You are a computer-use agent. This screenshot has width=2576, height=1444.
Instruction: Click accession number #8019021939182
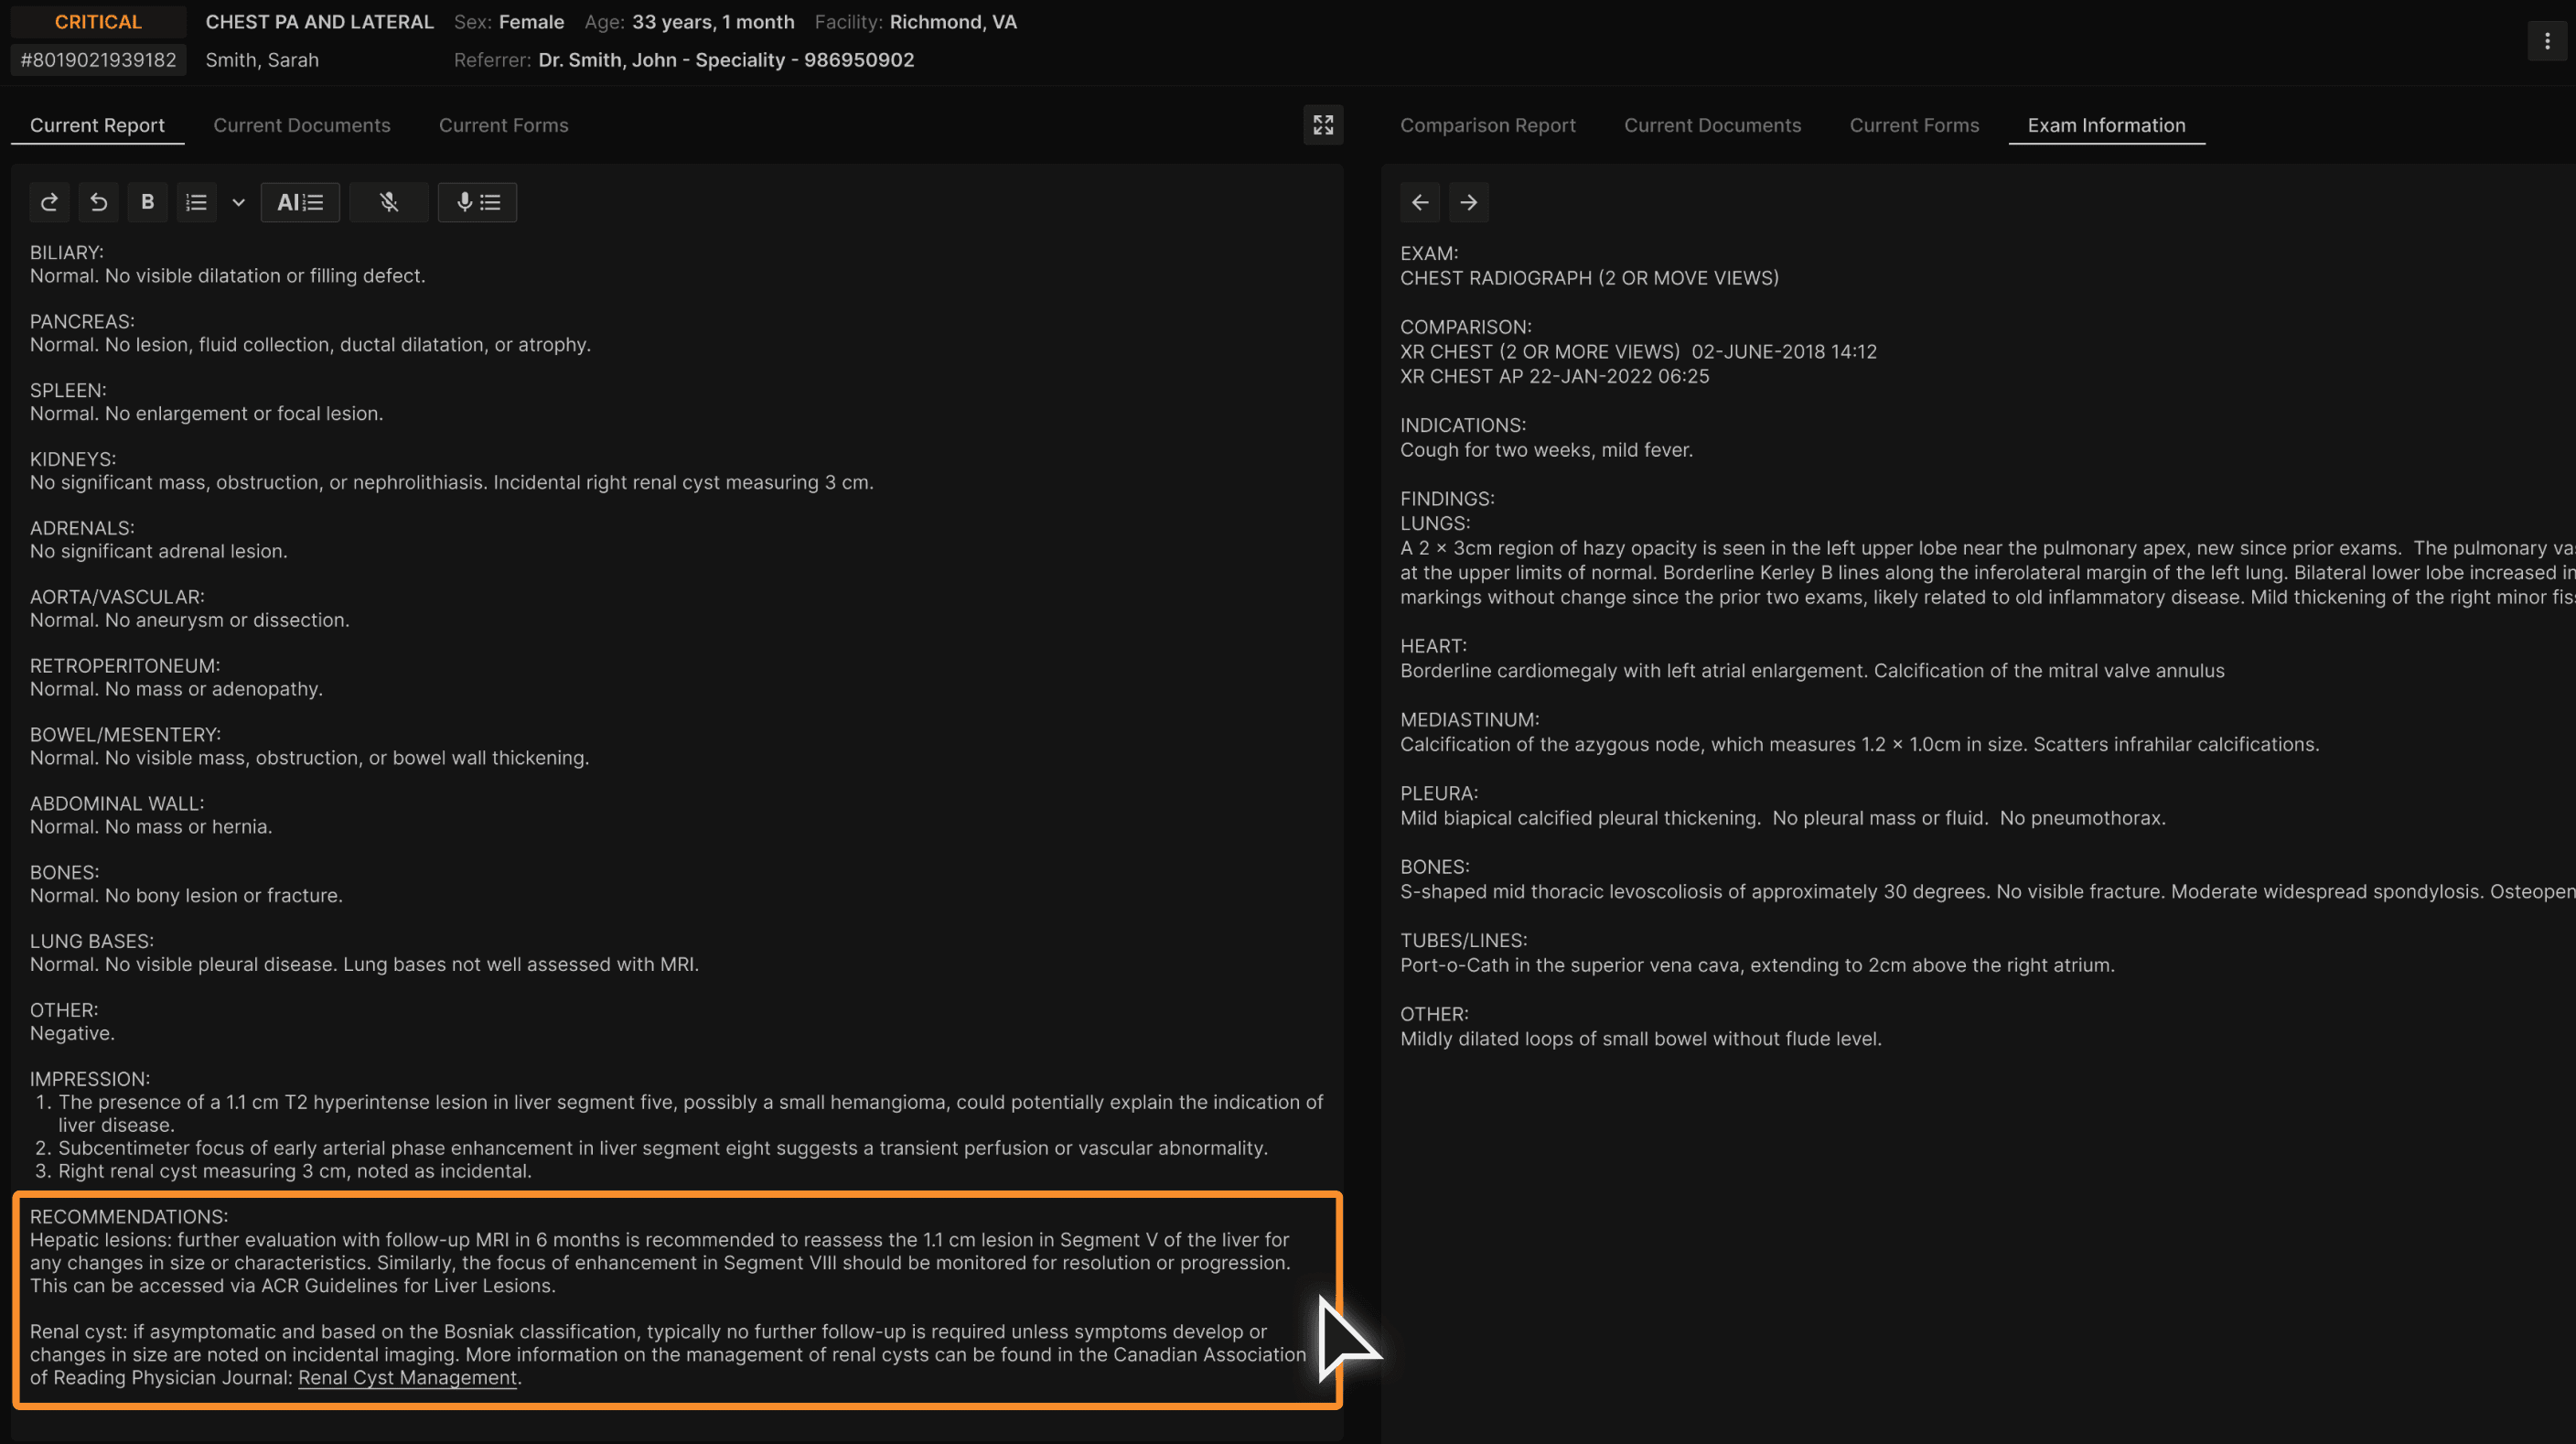[98, 60]
